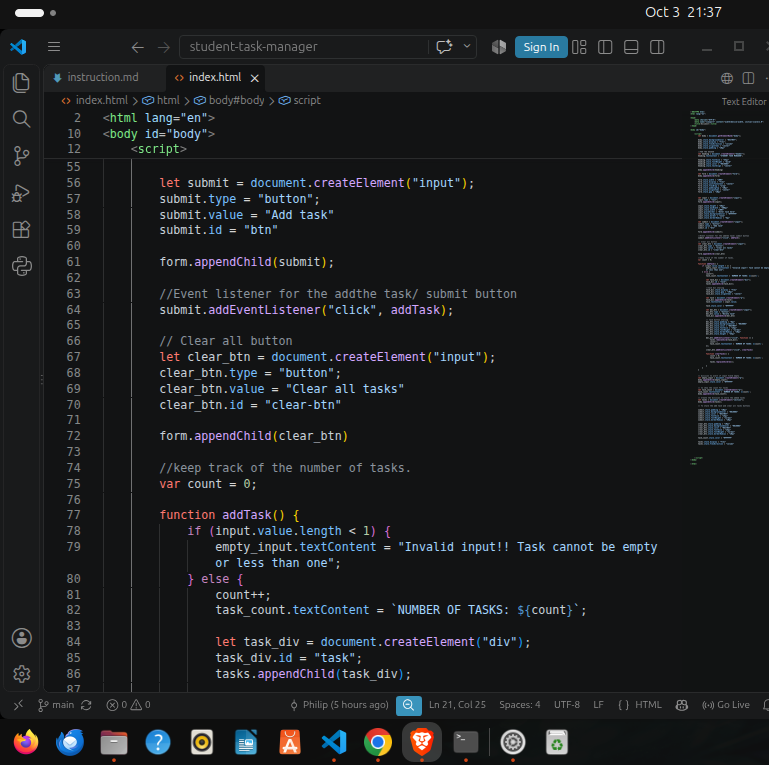Start the server with Go Live
This screenshot has width=769, height=765.
(726, 705)
